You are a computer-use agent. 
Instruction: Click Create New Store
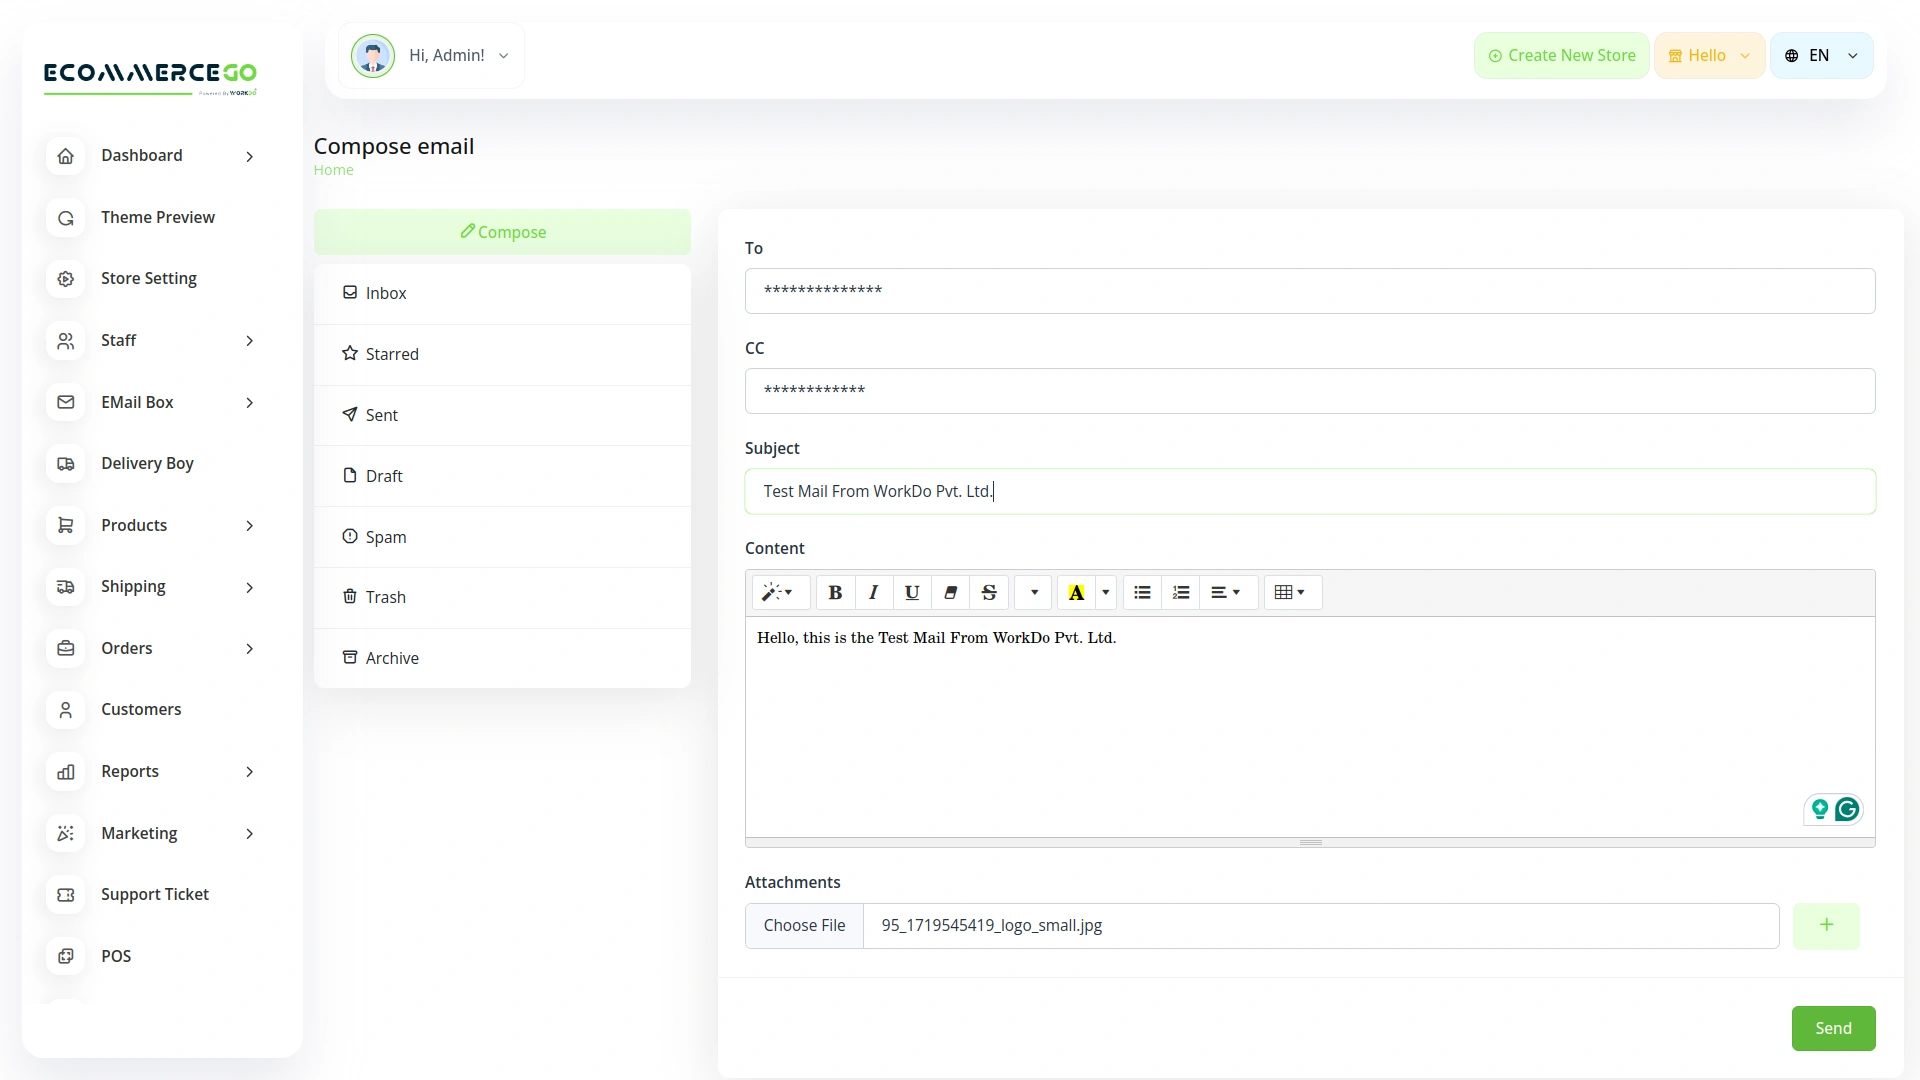point(1561,55)
